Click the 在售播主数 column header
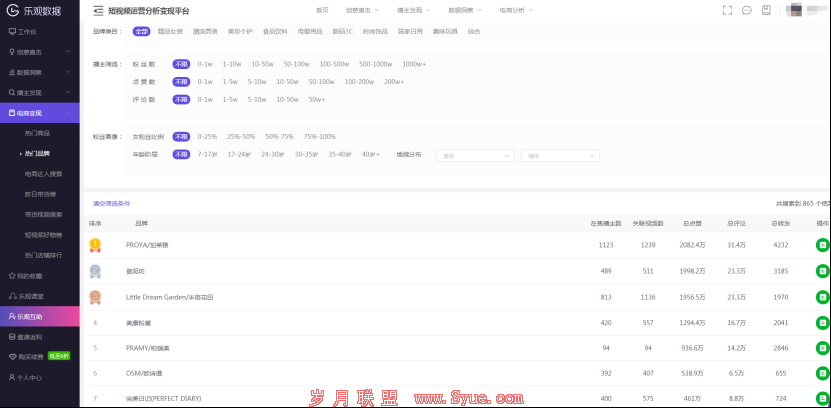 click(x=606, y=224)
